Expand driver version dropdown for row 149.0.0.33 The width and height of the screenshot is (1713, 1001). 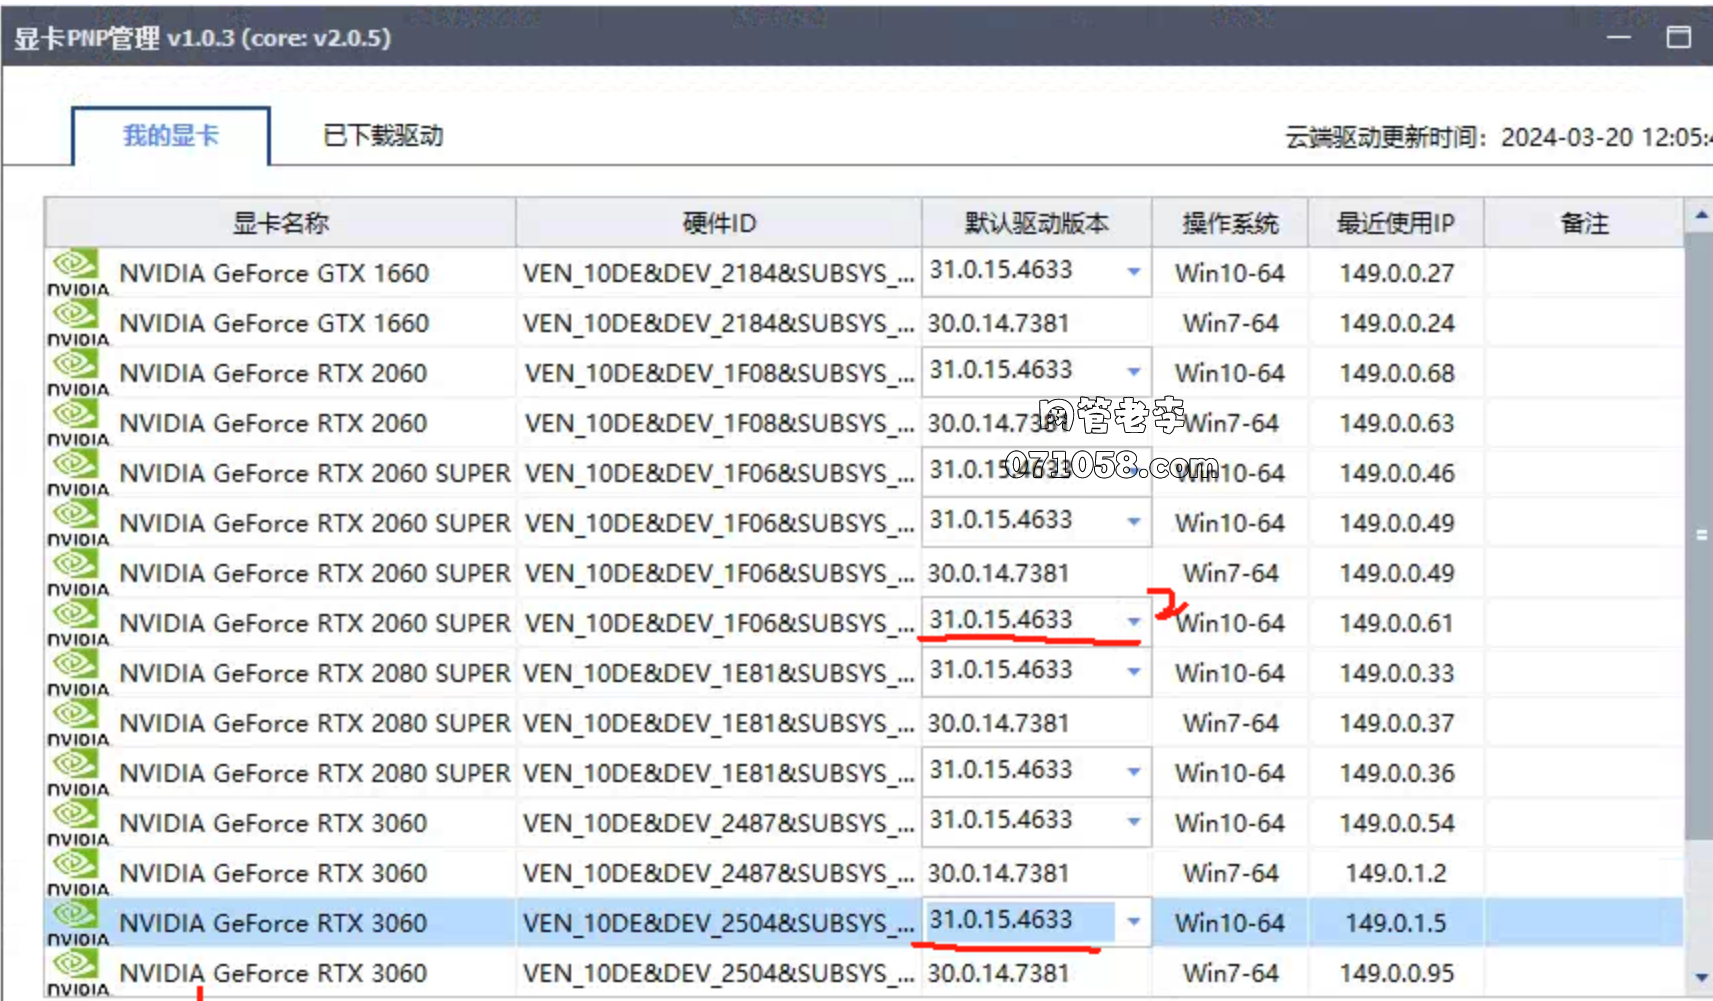1133,672
